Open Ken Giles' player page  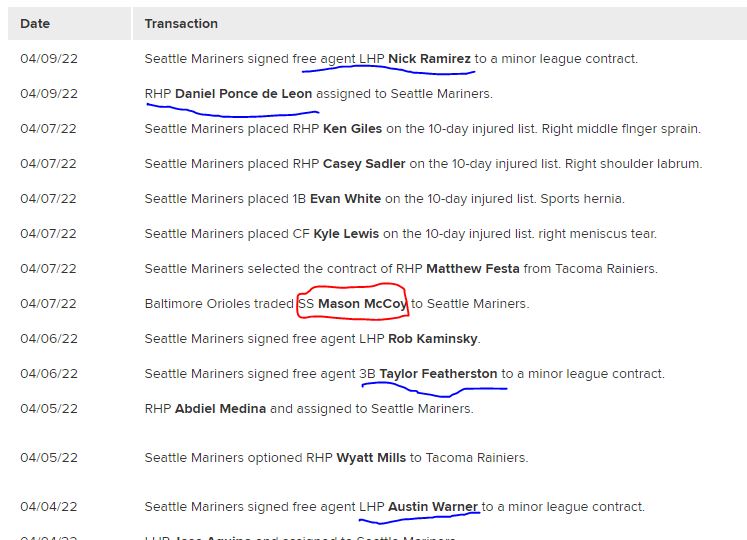point(349,129)
